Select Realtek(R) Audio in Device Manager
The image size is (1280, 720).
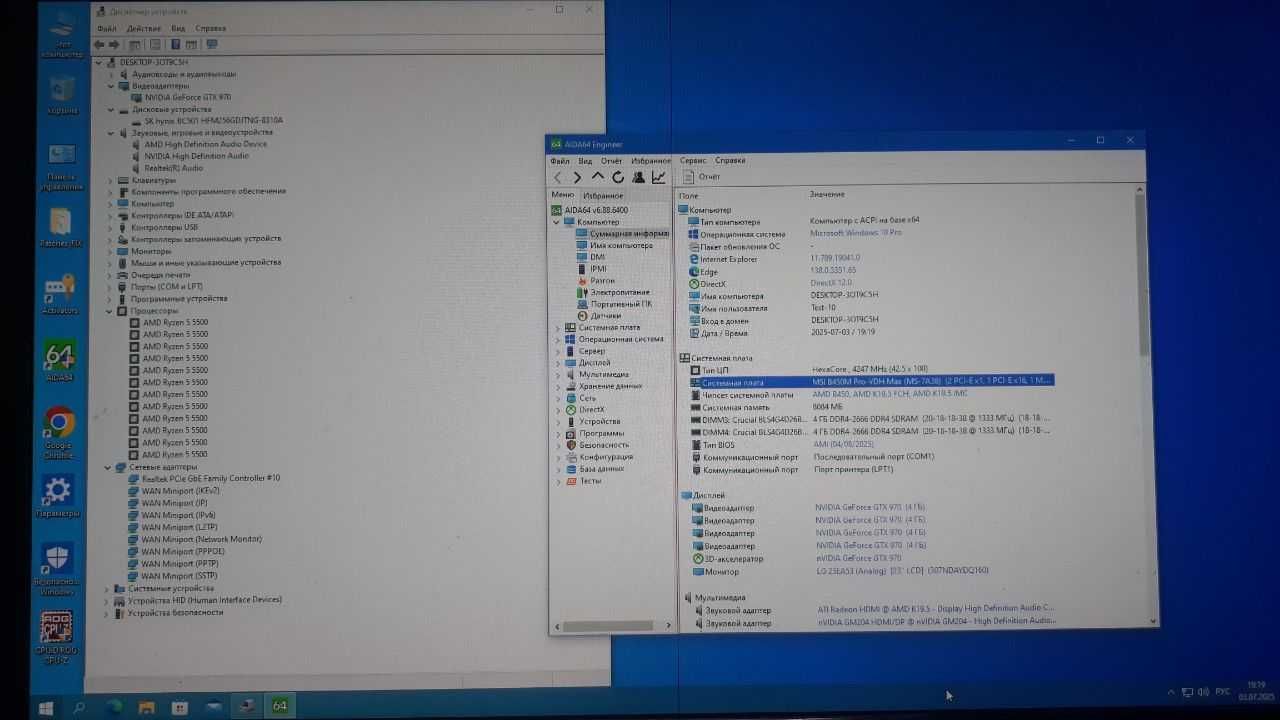(174, 168)
